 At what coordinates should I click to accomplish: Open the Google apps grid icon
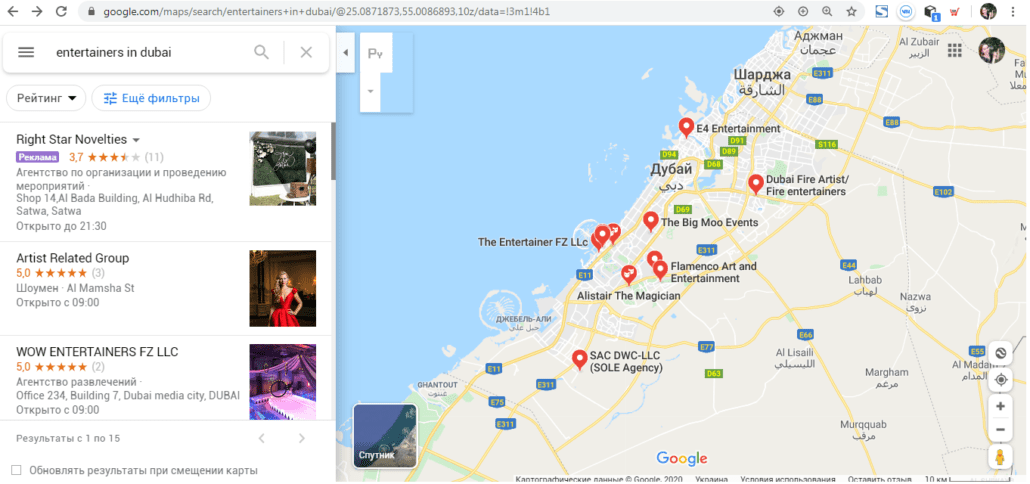tap(954, 51)
